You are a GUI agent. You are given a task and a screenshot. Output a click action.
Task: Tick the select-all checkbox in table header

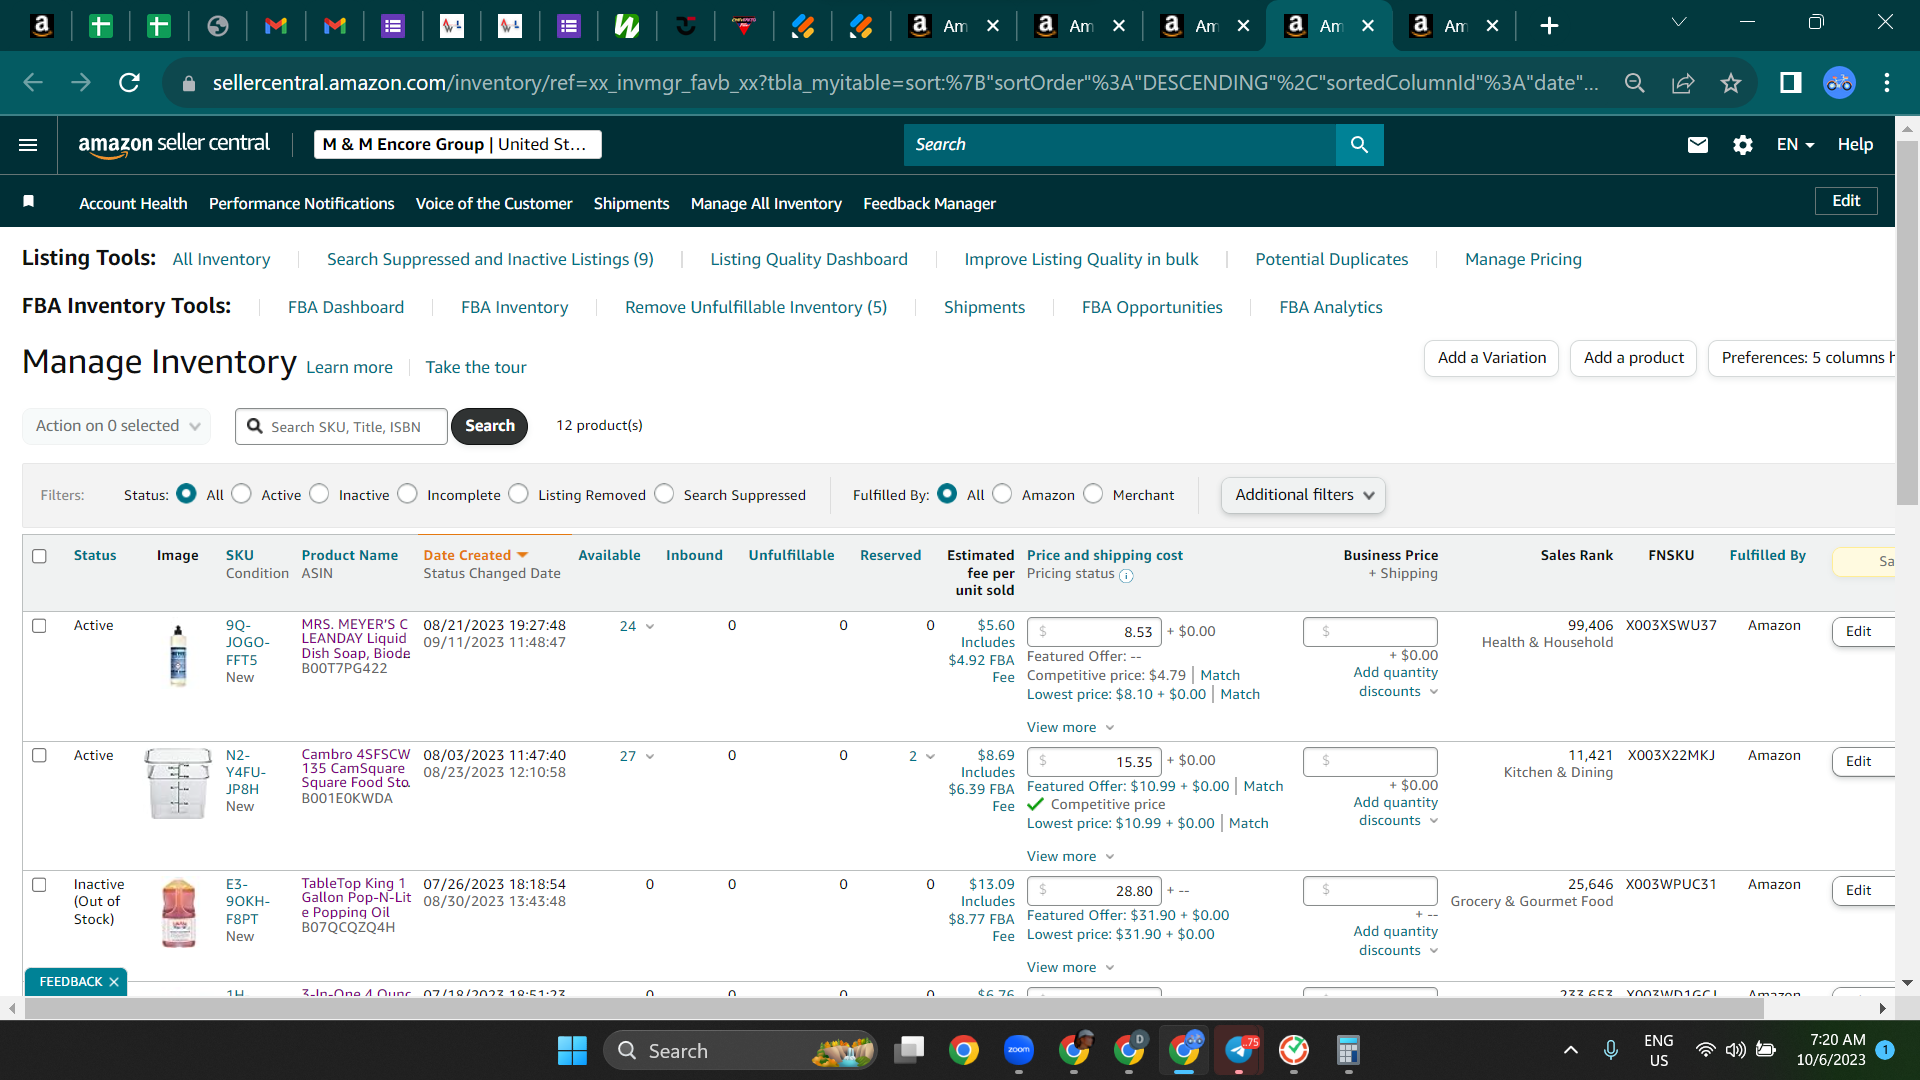point(39,556)
